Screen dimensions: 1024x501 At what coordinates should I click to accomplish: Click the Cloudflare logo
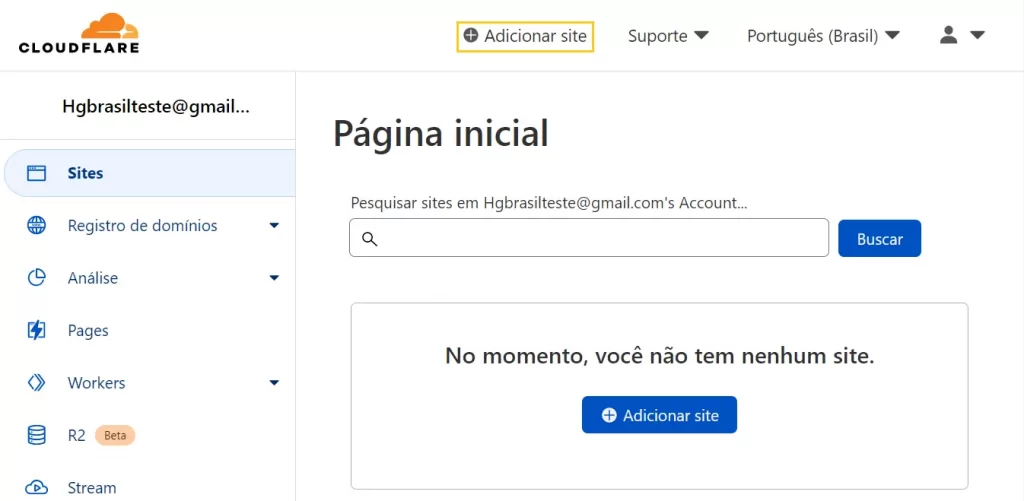[79, 34]
